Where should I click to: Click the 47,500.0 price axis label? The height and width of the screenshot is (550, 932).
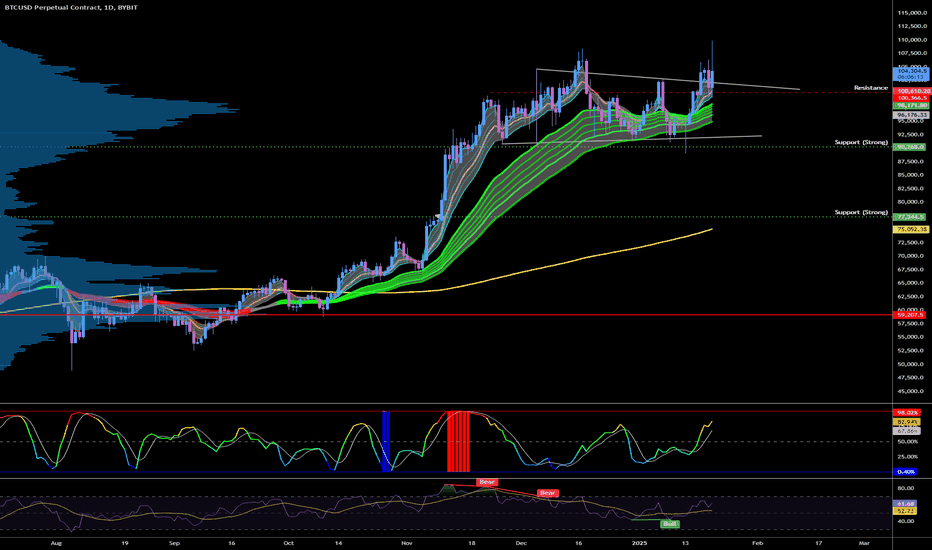pyautogui.click(x=912, y=378)
